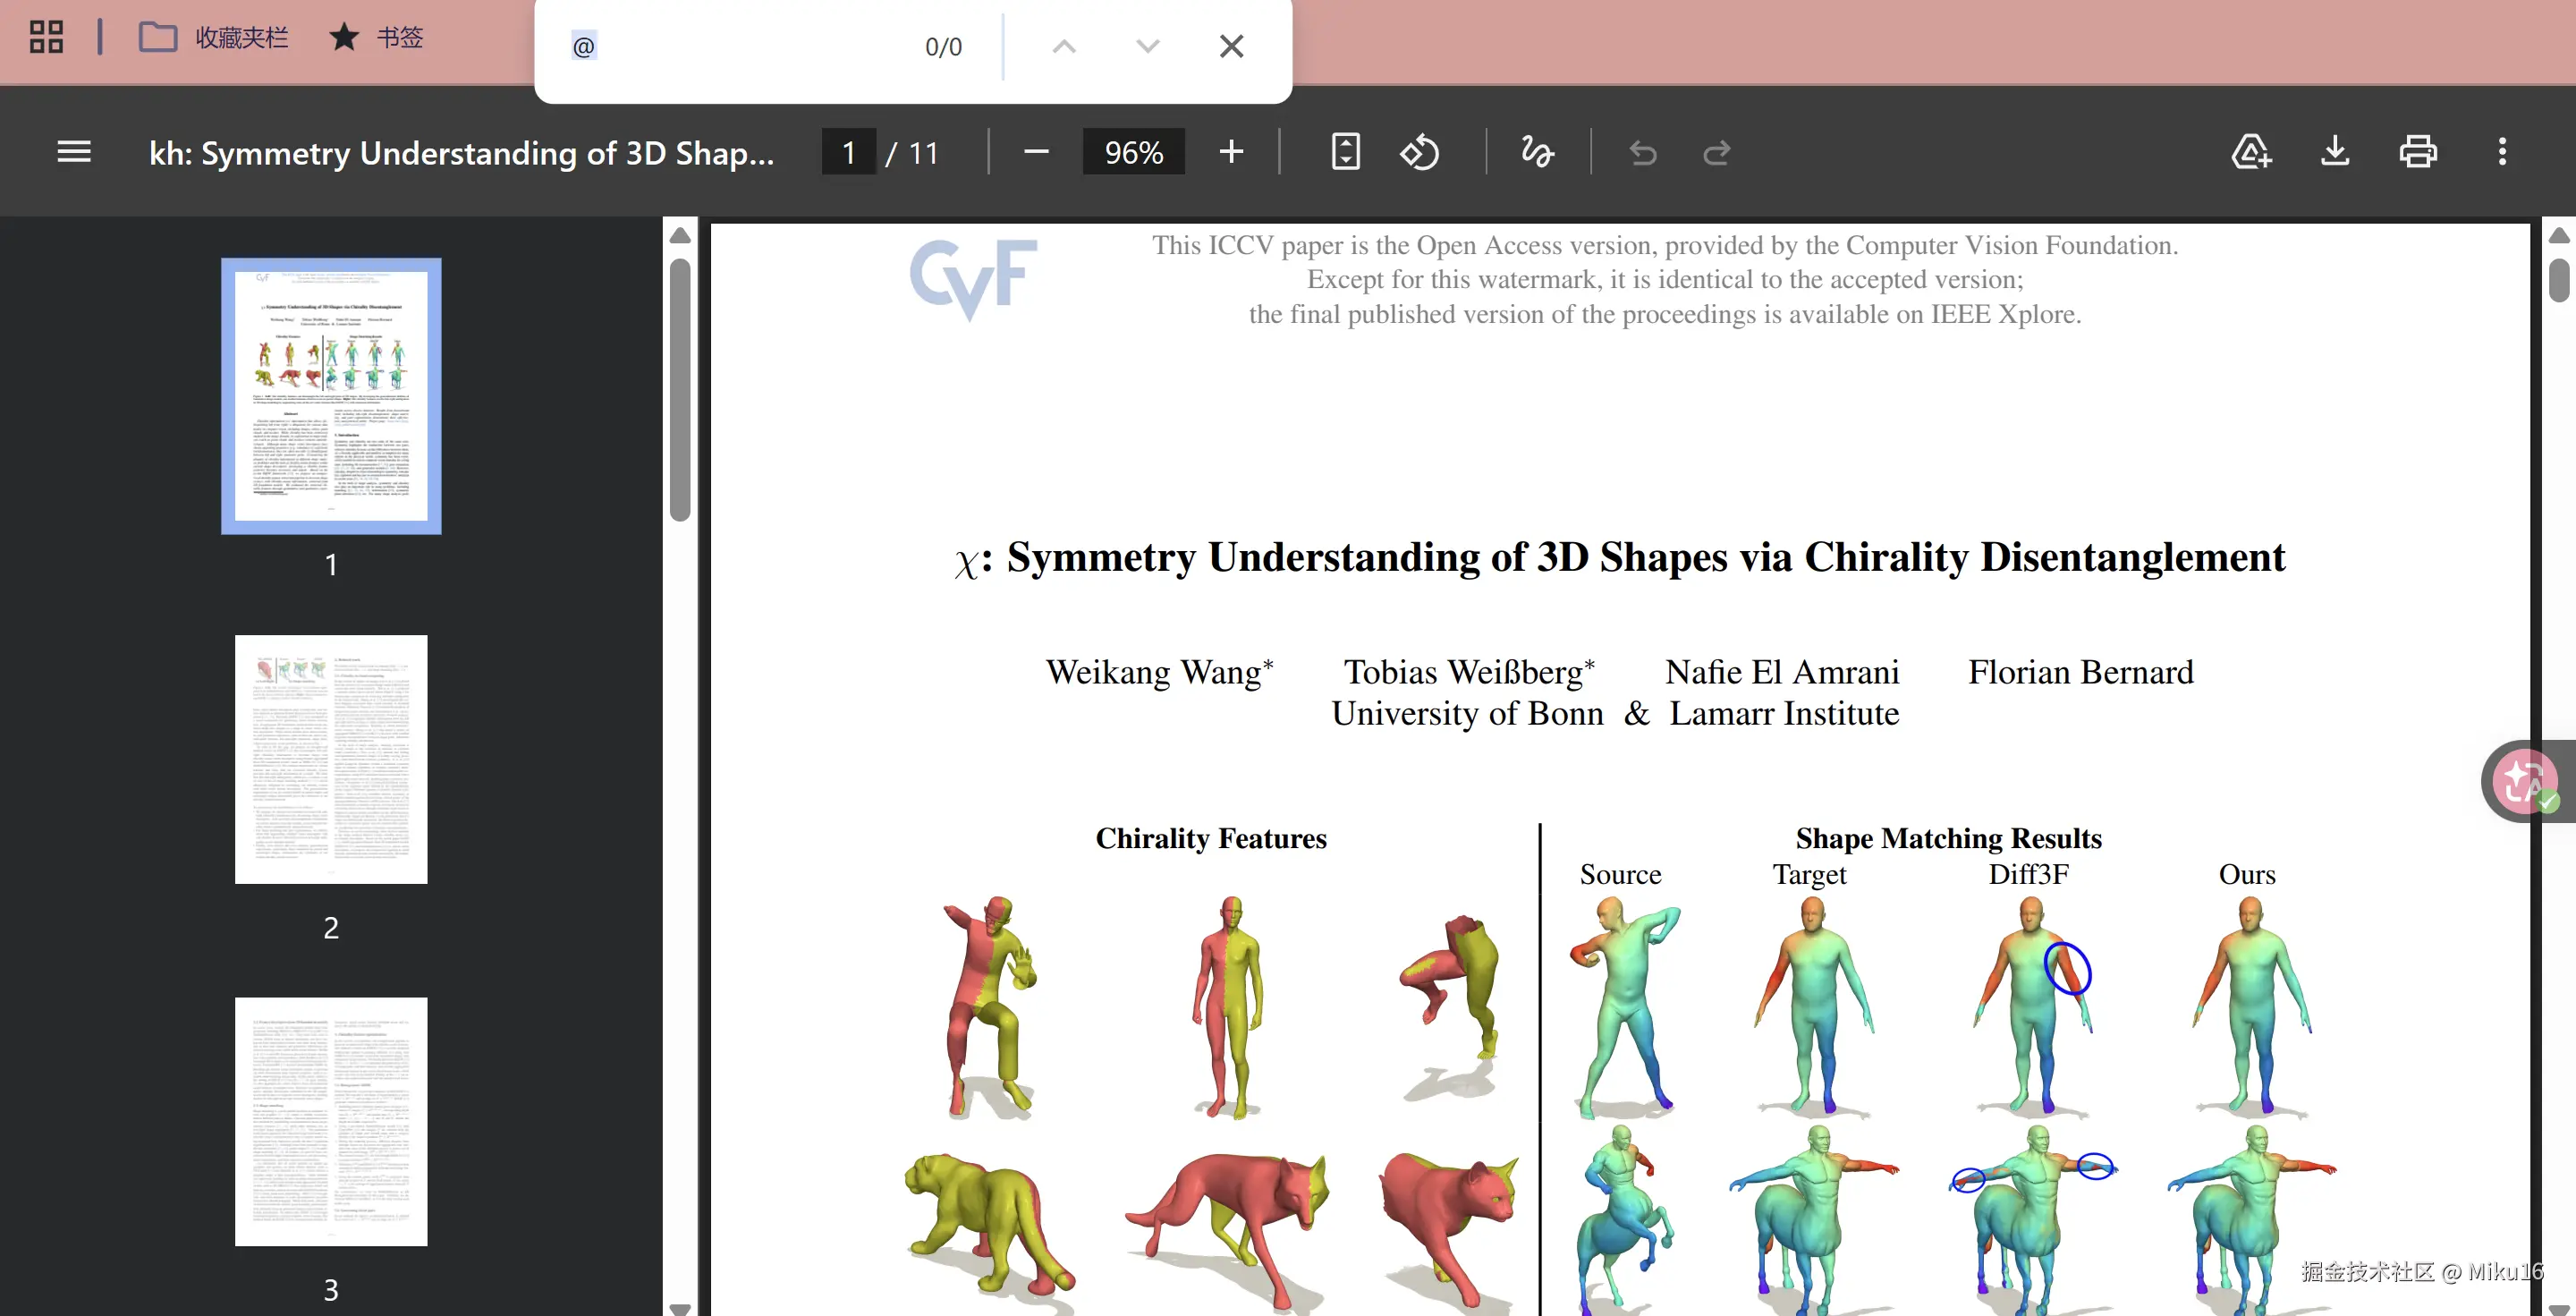
Task: Open the 收藏夹栏 favorites folder
Action: click(x=213, y=38)
